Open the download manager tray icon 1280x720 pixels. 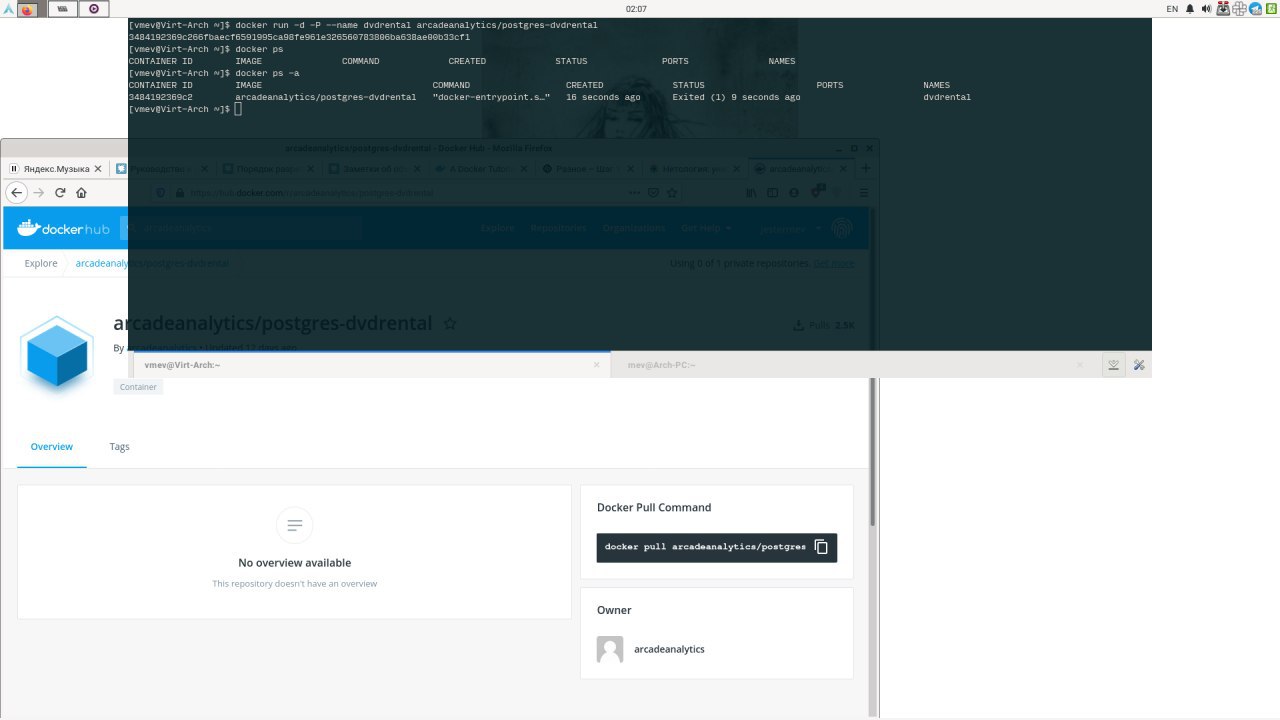click(x=1224, y=9)
